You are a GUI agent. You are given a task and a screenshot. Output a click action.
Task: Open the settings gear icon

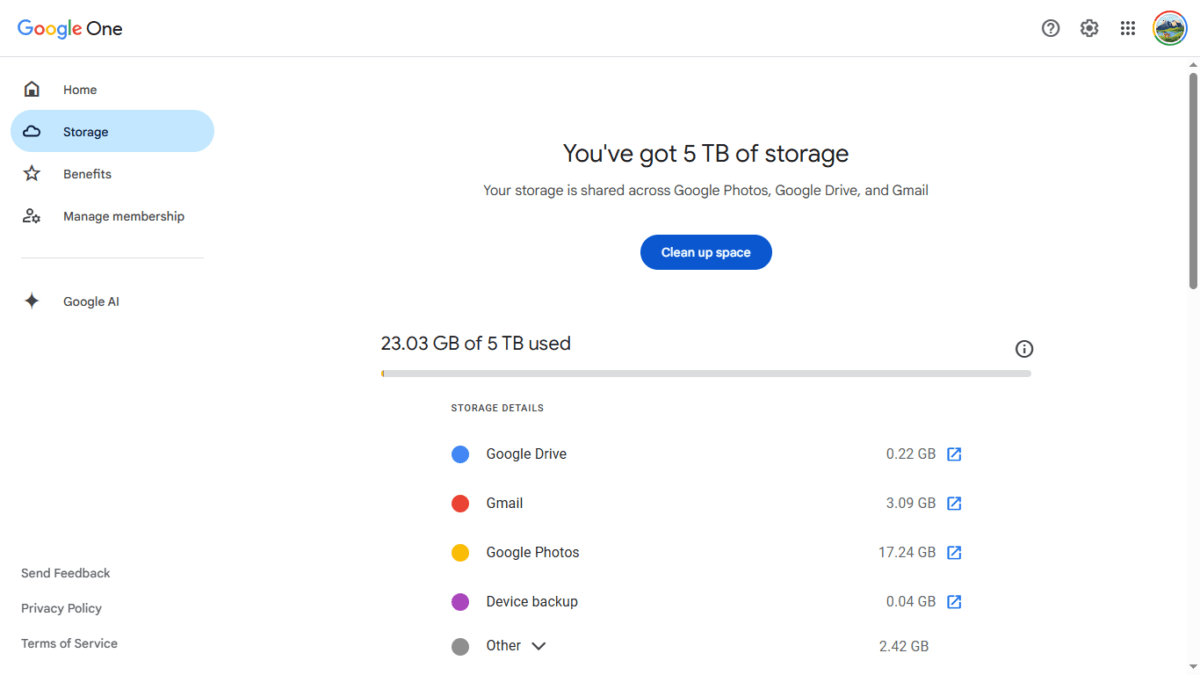[x=1089, y=28]
